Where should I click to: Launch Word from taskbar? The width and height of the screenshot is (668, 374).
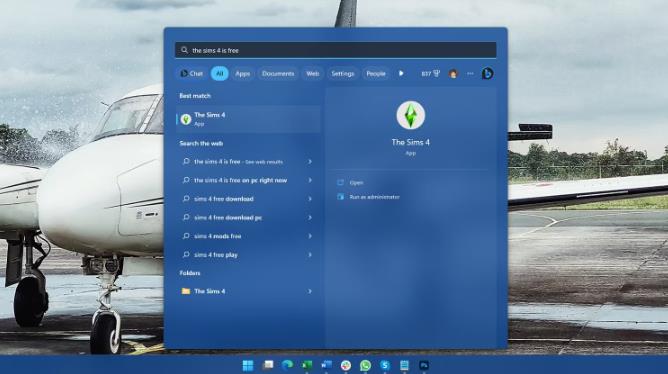(326, 365)
